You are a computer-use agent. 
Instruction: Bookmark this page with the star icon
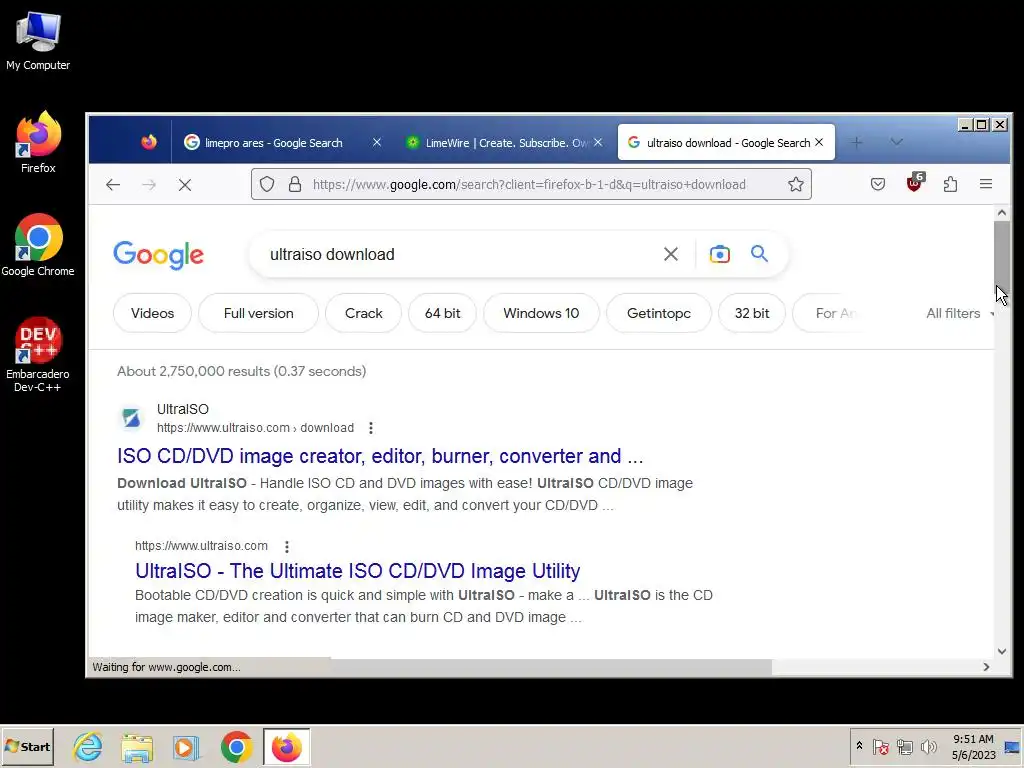(795, 184)
